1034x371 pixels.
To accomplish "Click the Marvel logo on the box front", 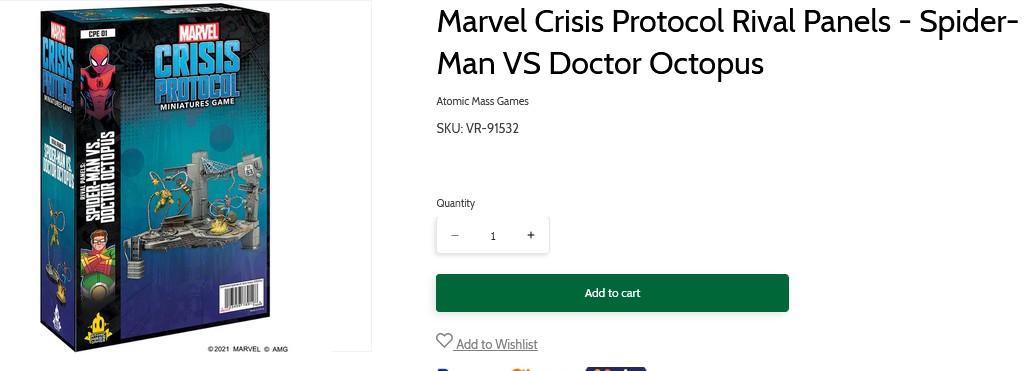I will [x=198, y=32].
